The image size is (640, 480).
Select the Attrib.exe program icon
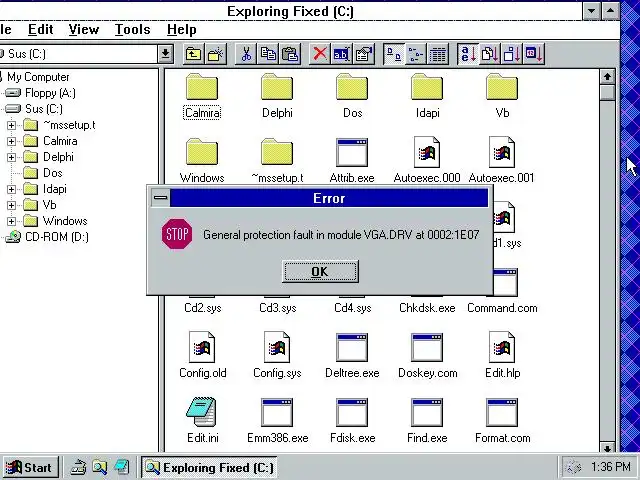click(352, 153)
